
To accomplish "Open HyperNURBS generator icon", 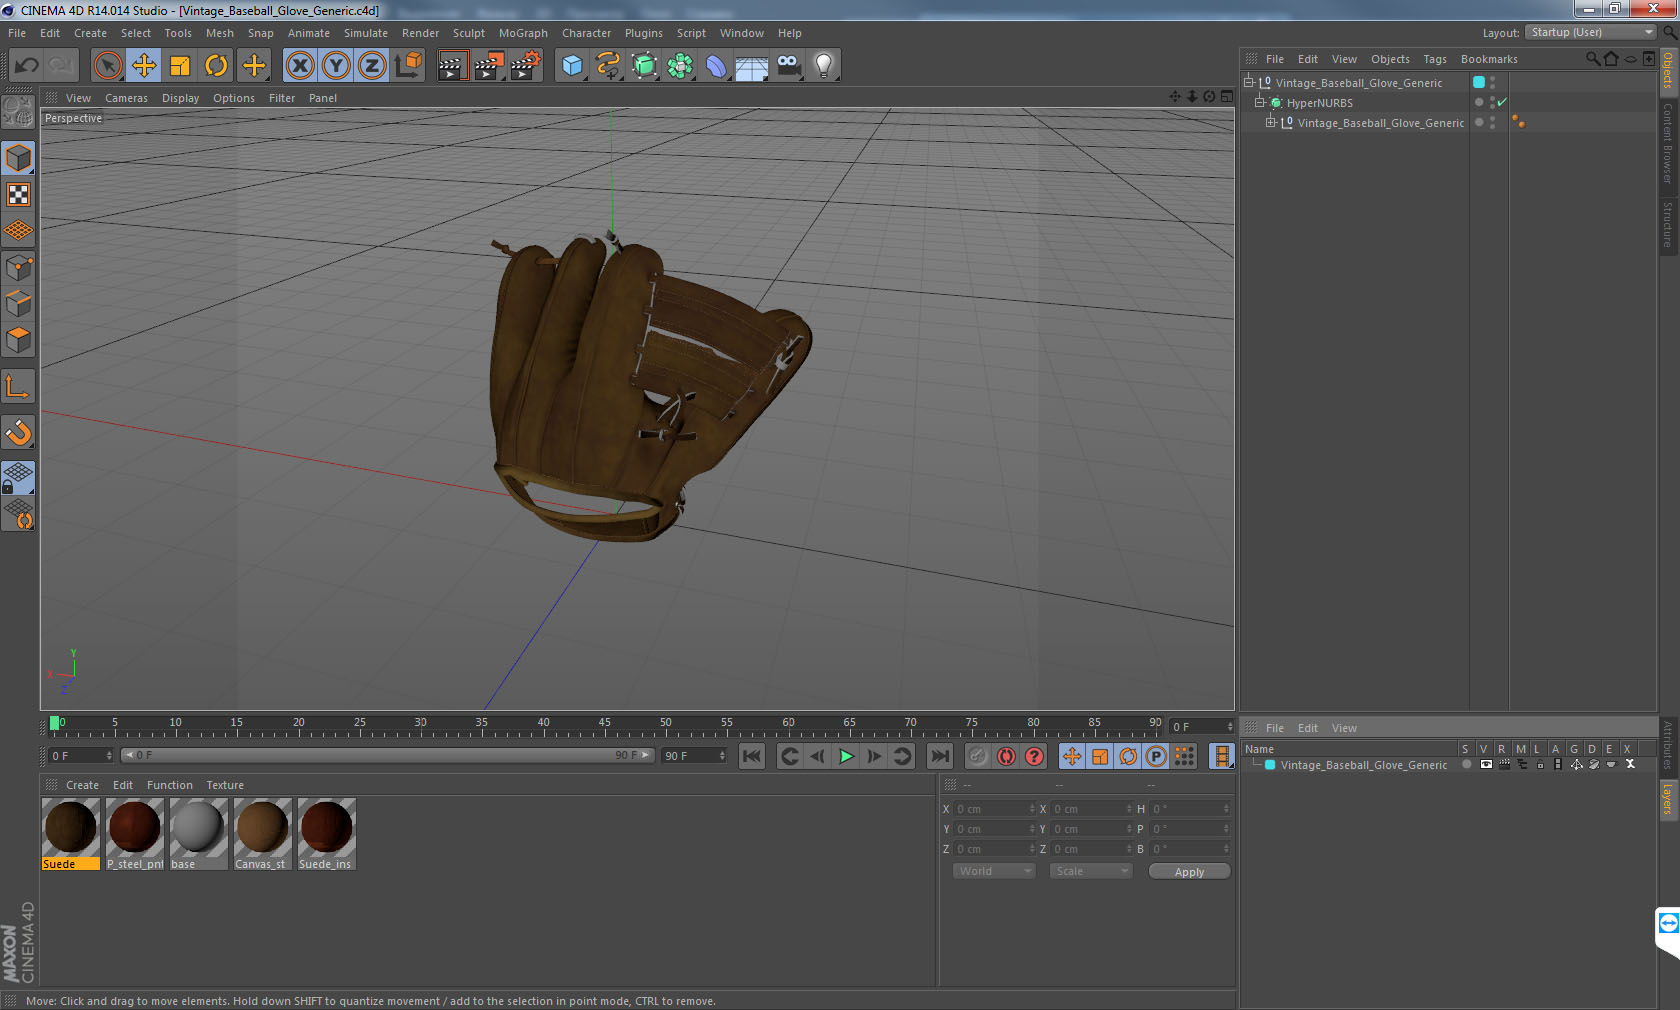I will 644,66.
